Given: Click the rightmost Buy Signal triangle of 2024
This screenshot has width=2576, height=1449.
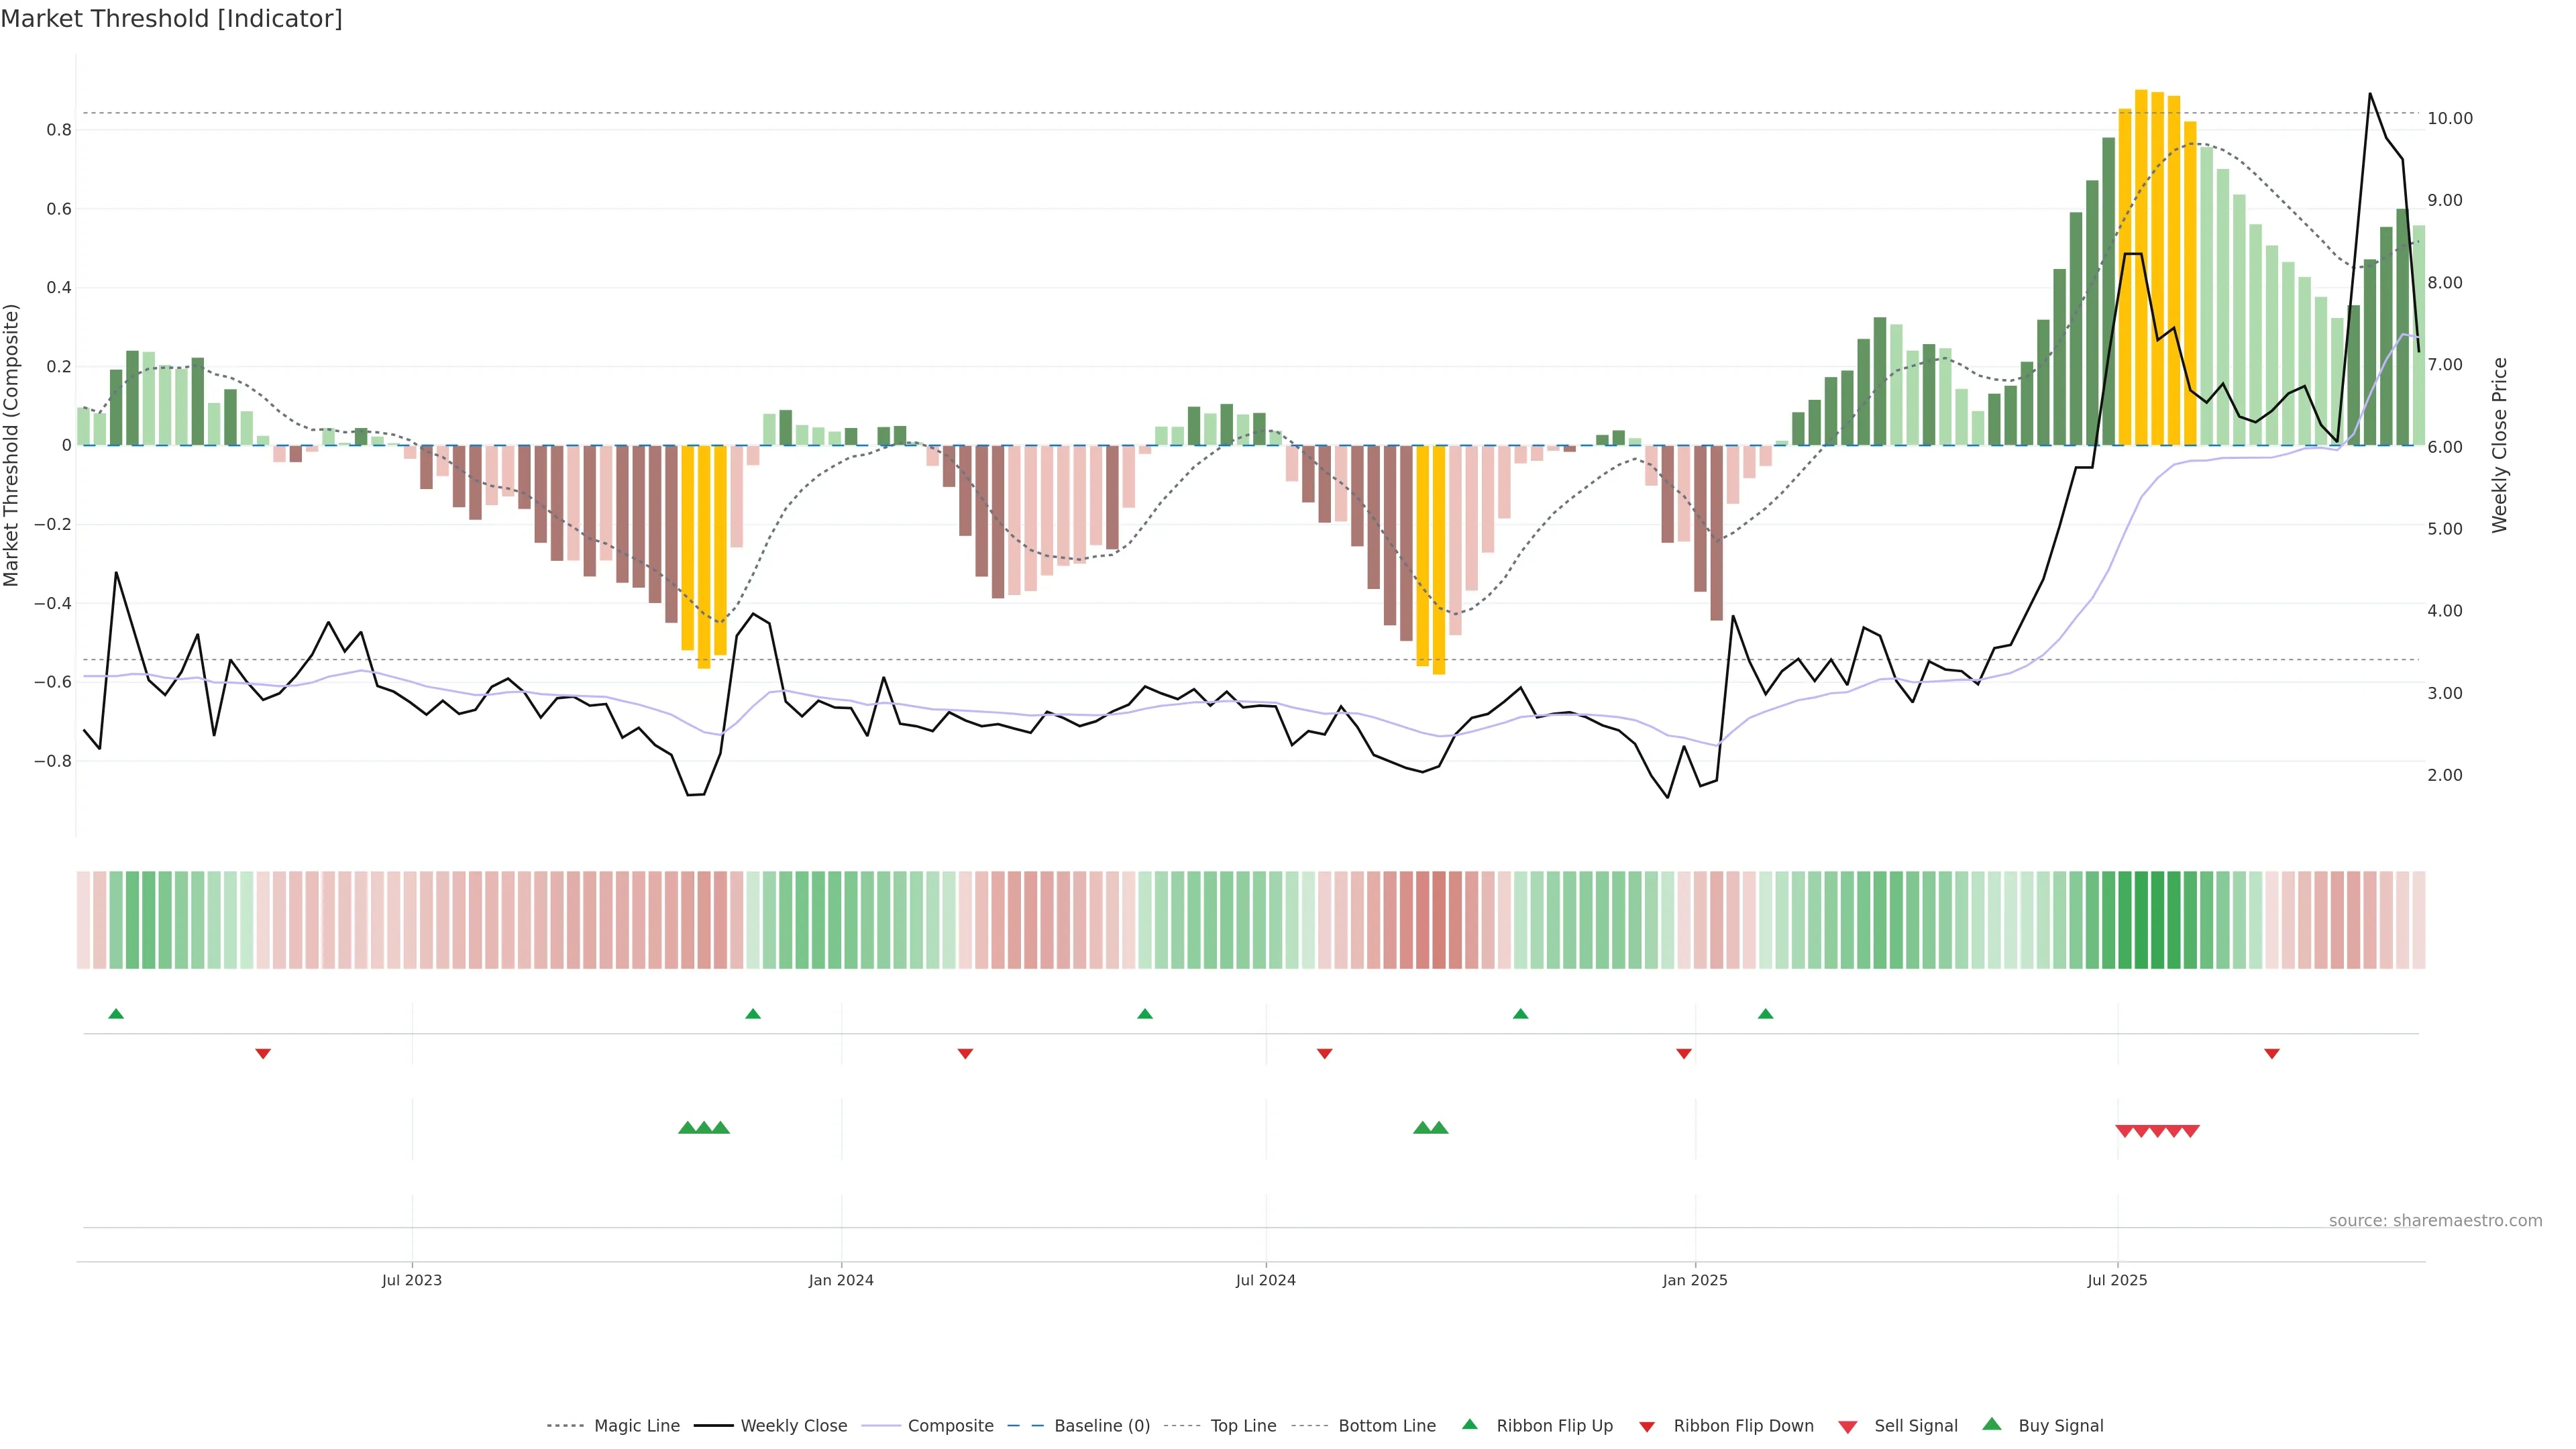Looking at the screenshot, I should coord(1439,1128).
